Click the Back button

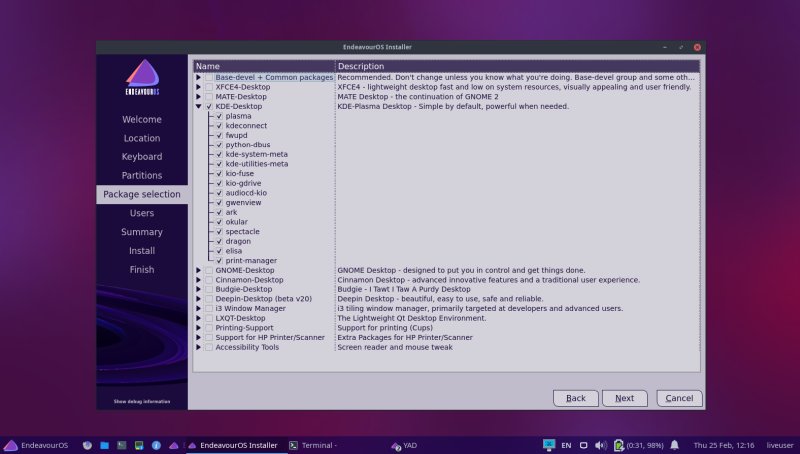click(576, 398)
